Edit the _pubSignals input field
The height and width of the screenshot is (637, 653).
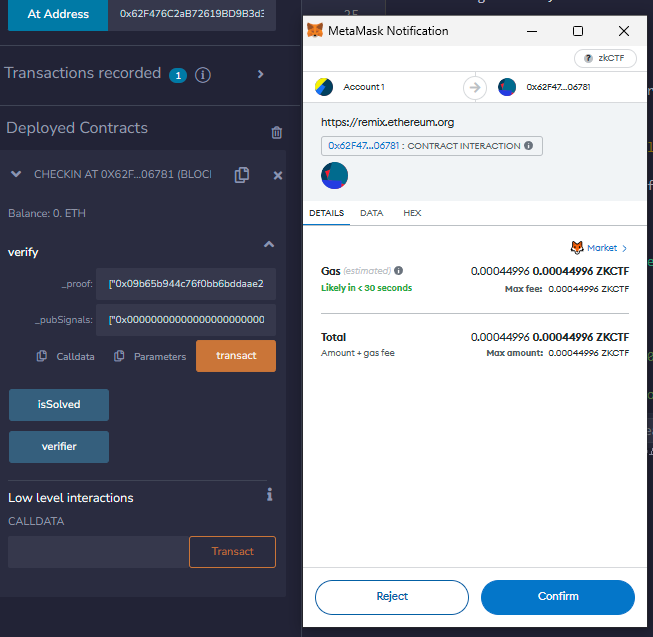[186, 320]
